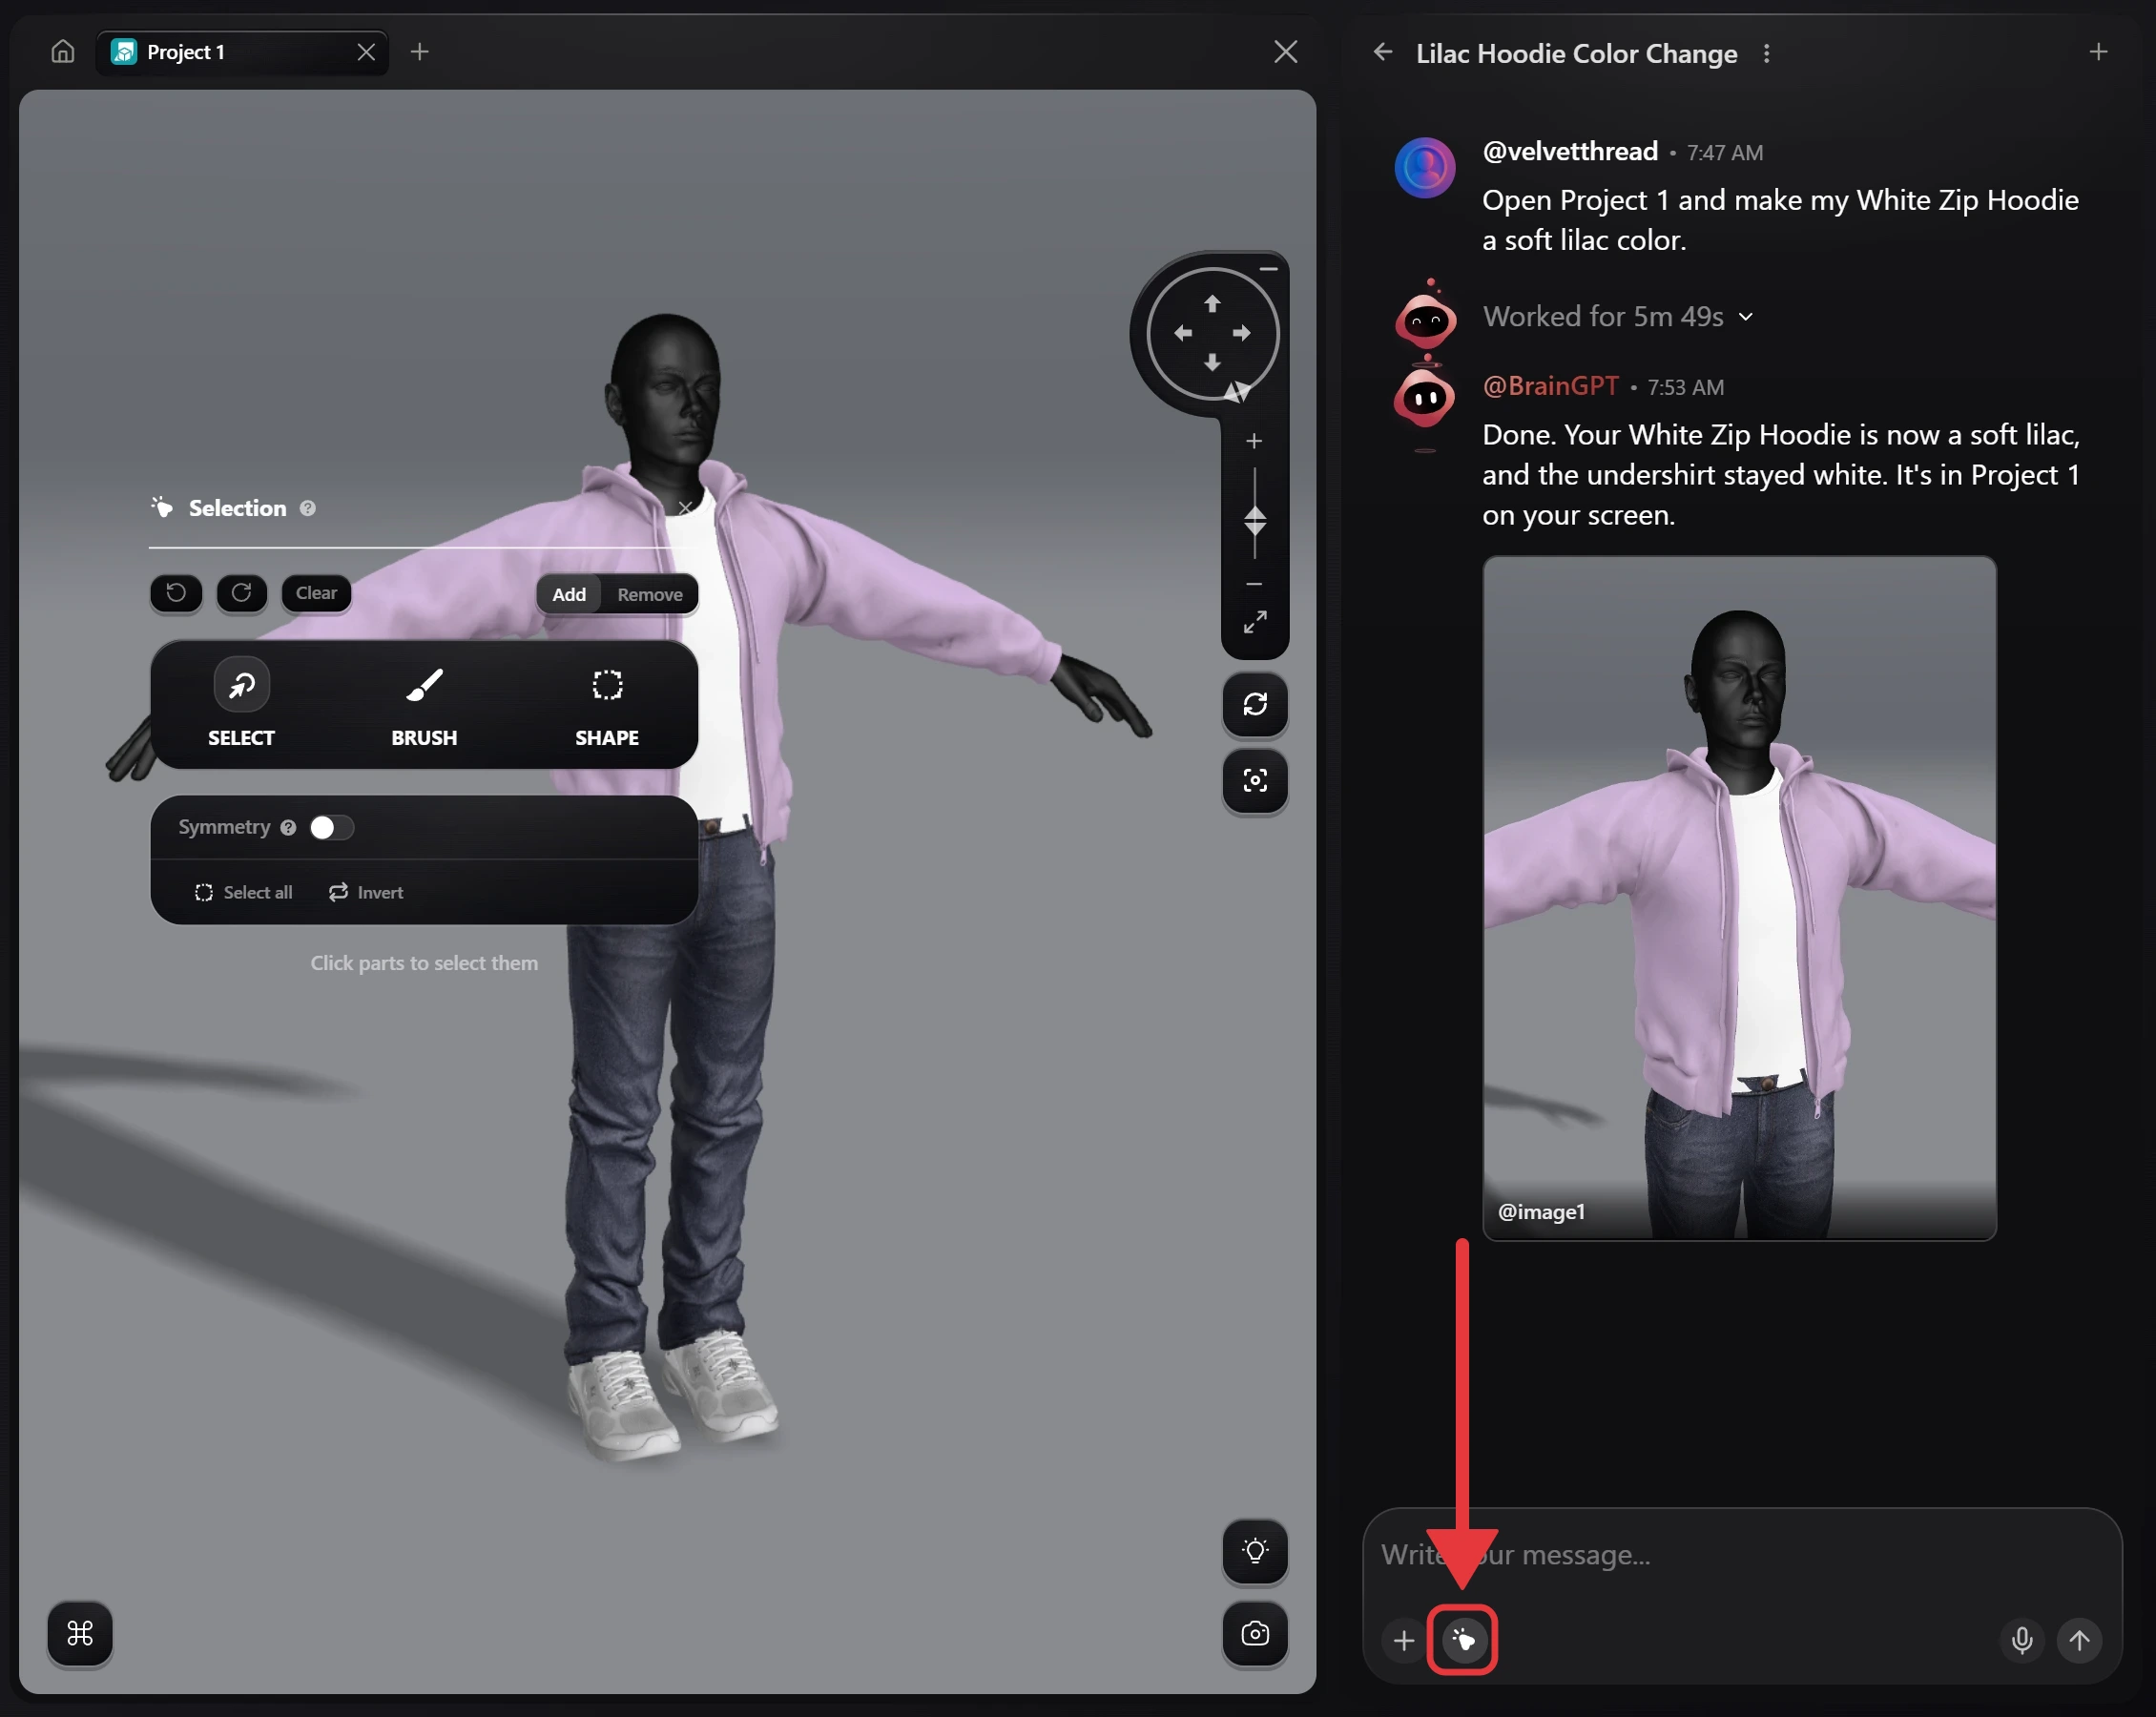The image size is (2156, 1717).
Task: Reset the view rotation
Action: click(x=1255, y=705)
